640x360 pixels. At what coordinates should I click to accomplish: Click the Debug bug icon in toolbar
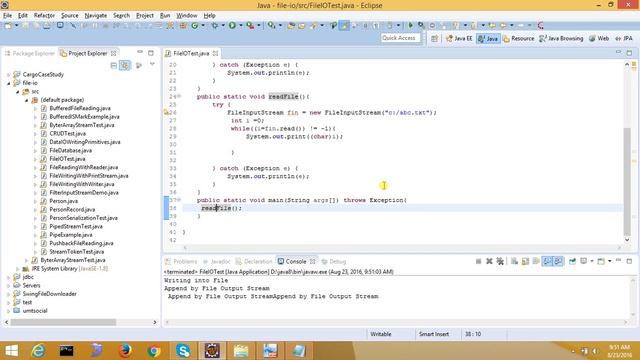click(x=214, y=25)
